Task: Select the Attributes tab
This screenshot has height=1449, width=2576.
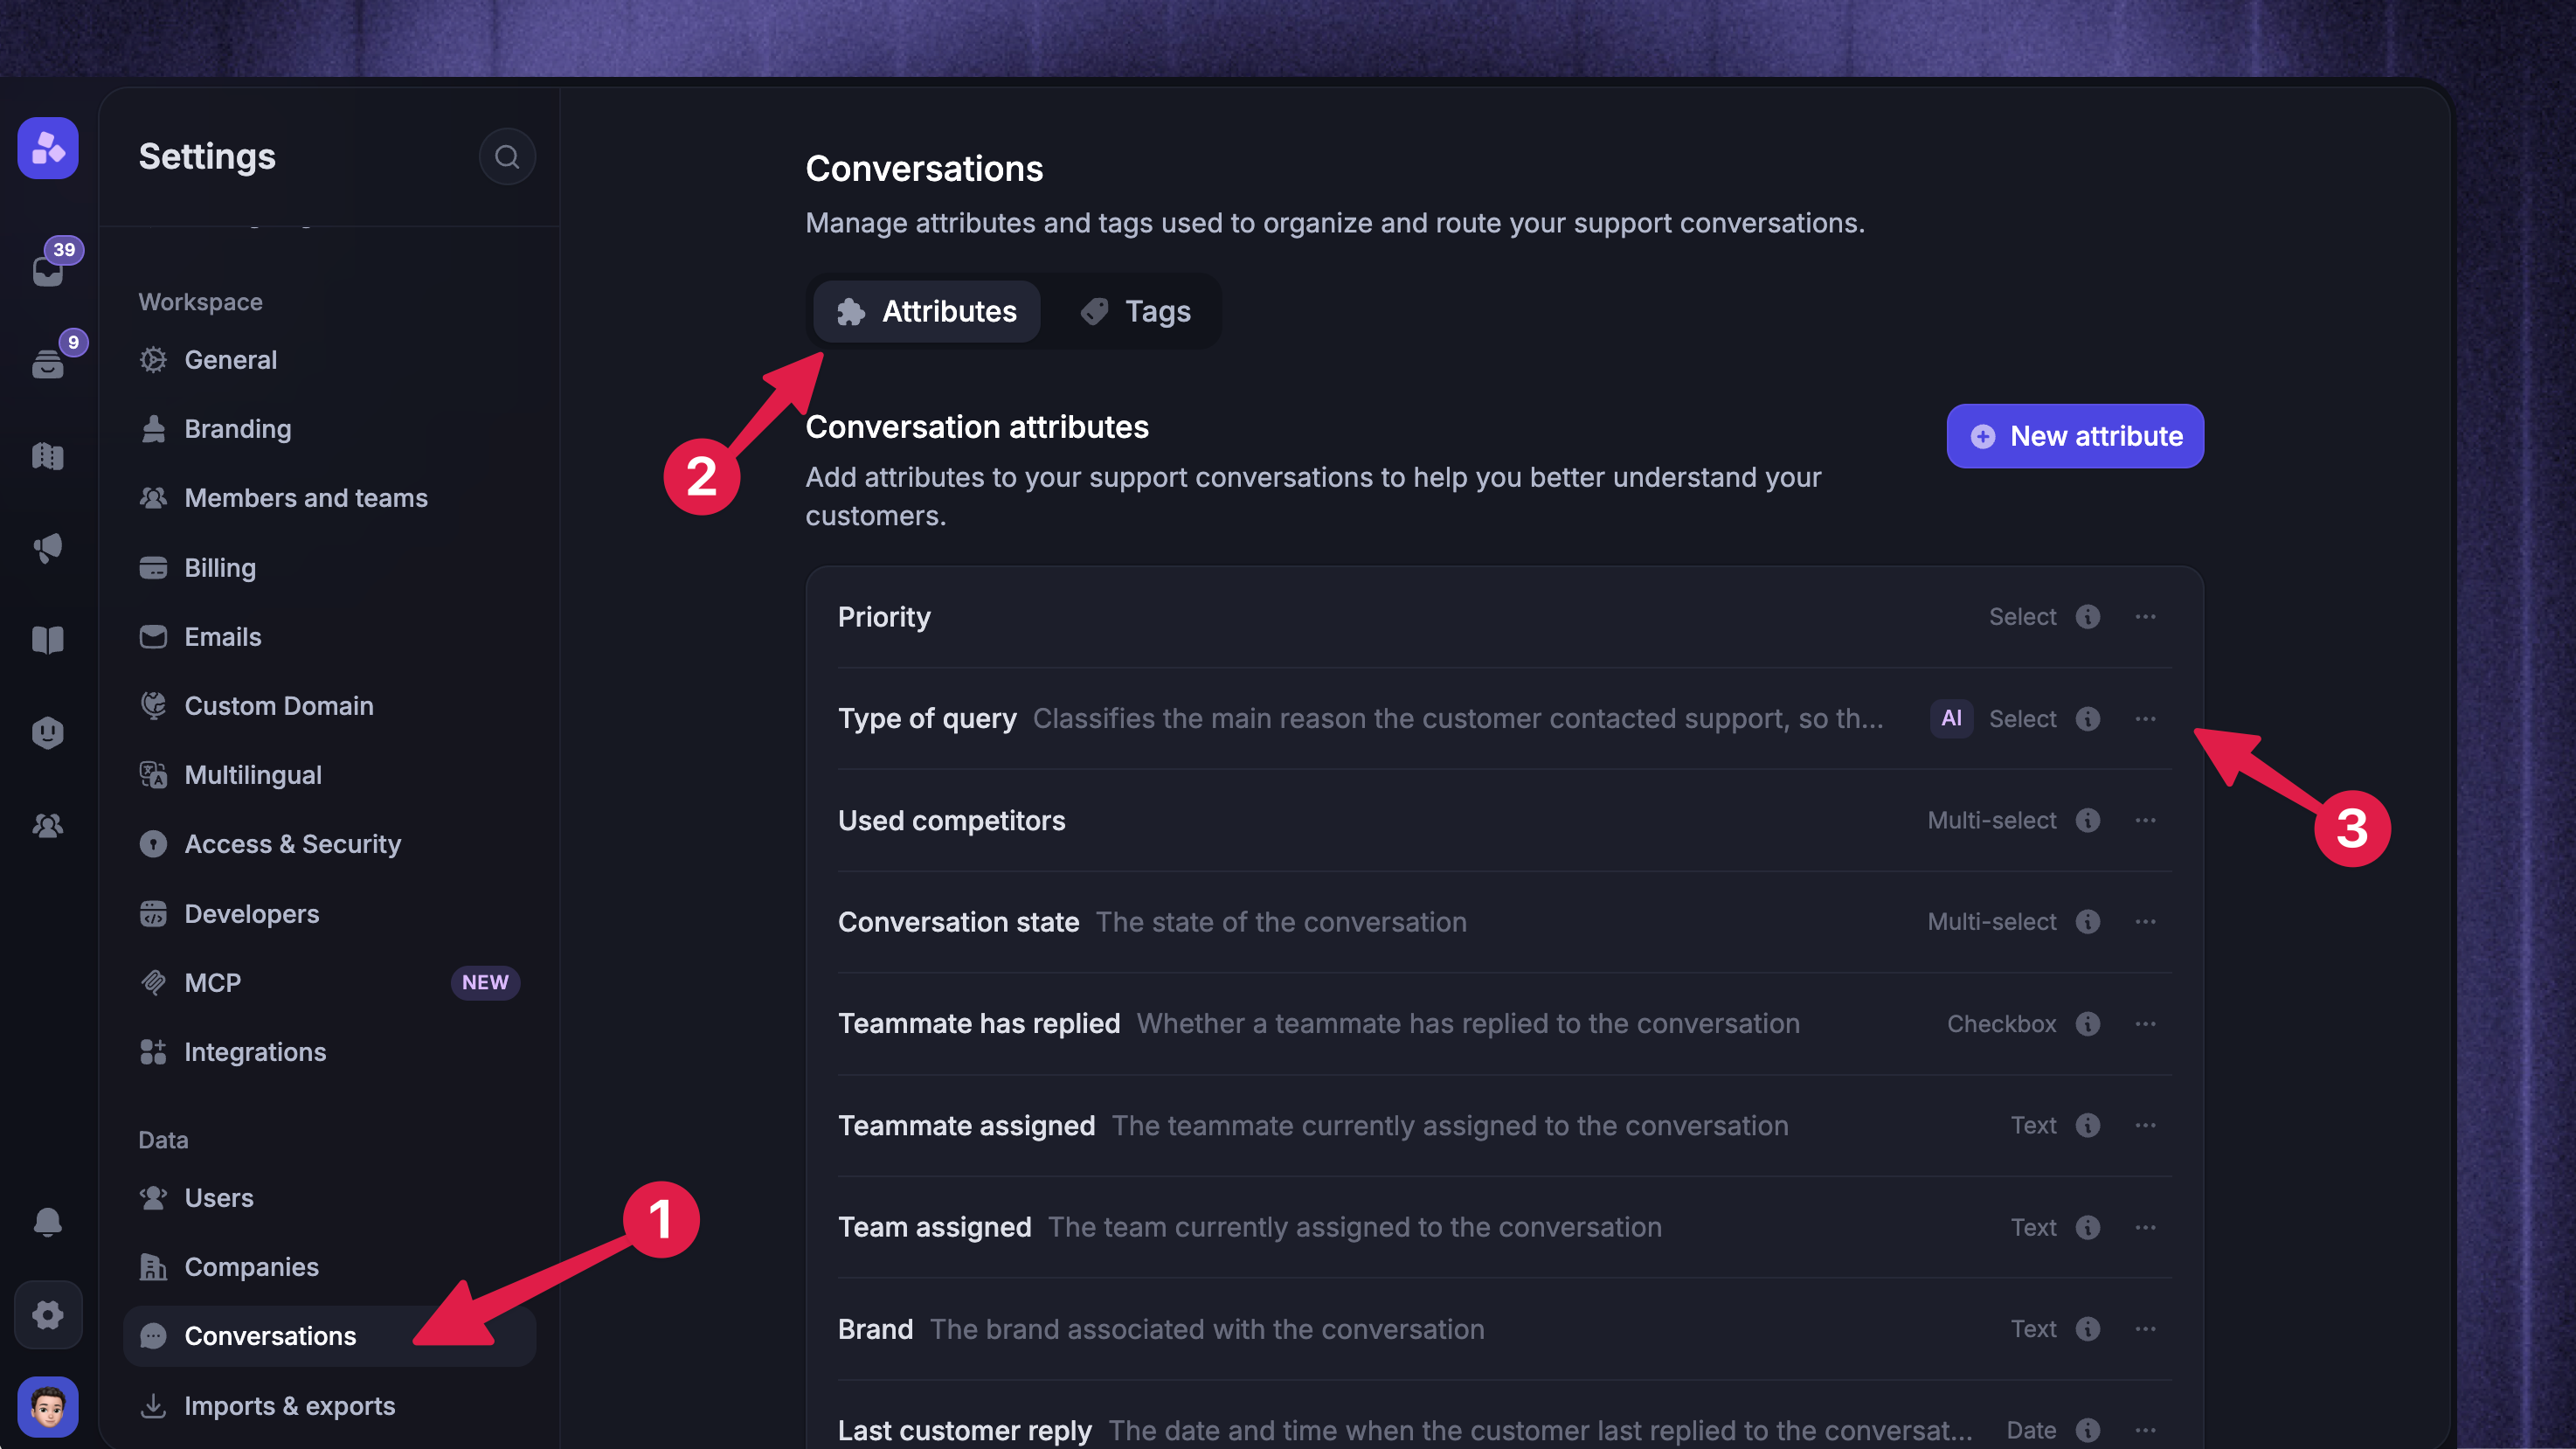Action: 927,312
